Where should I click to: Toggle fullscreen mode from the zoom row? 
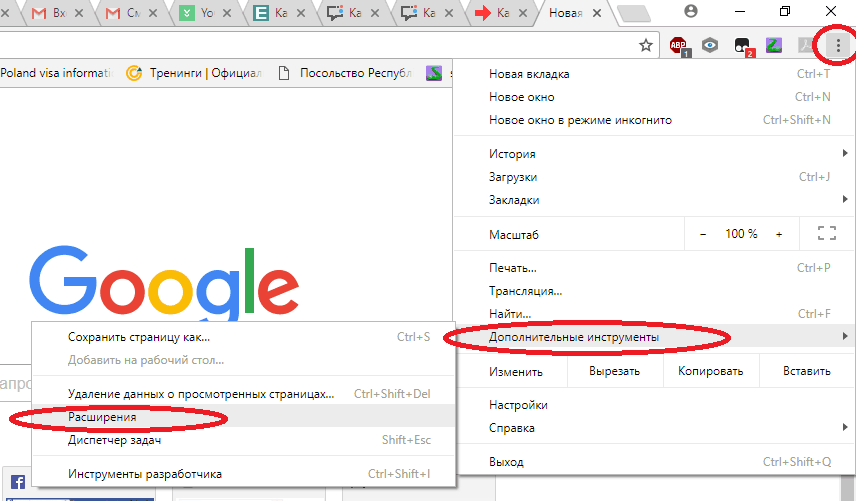pos(826,234)
